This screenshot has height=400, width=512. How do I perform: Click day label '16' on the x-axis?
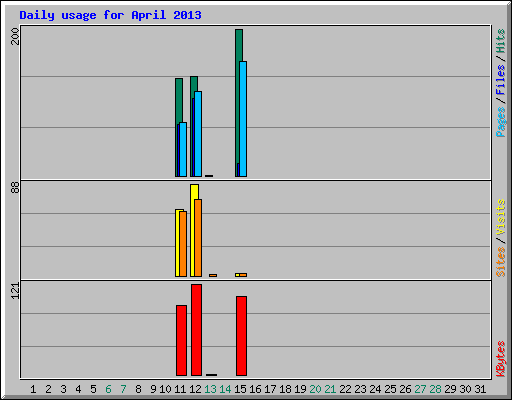coord(255,389)
